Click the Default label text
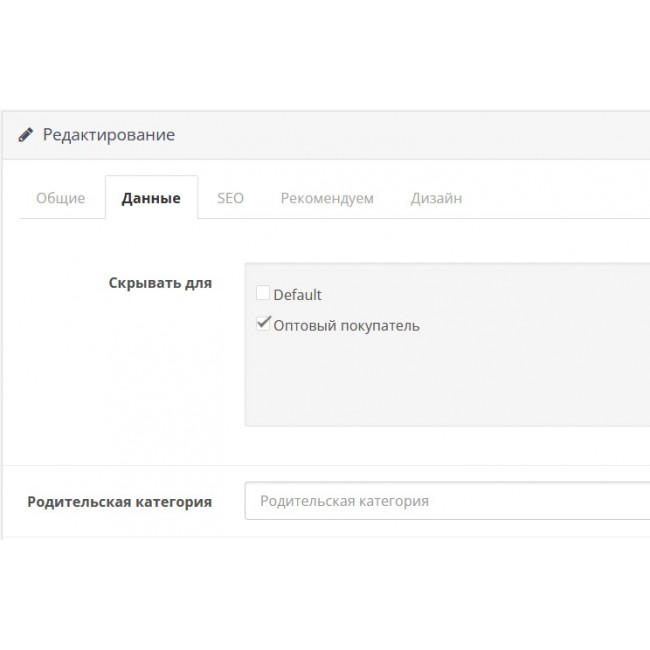 coord(298,295)
